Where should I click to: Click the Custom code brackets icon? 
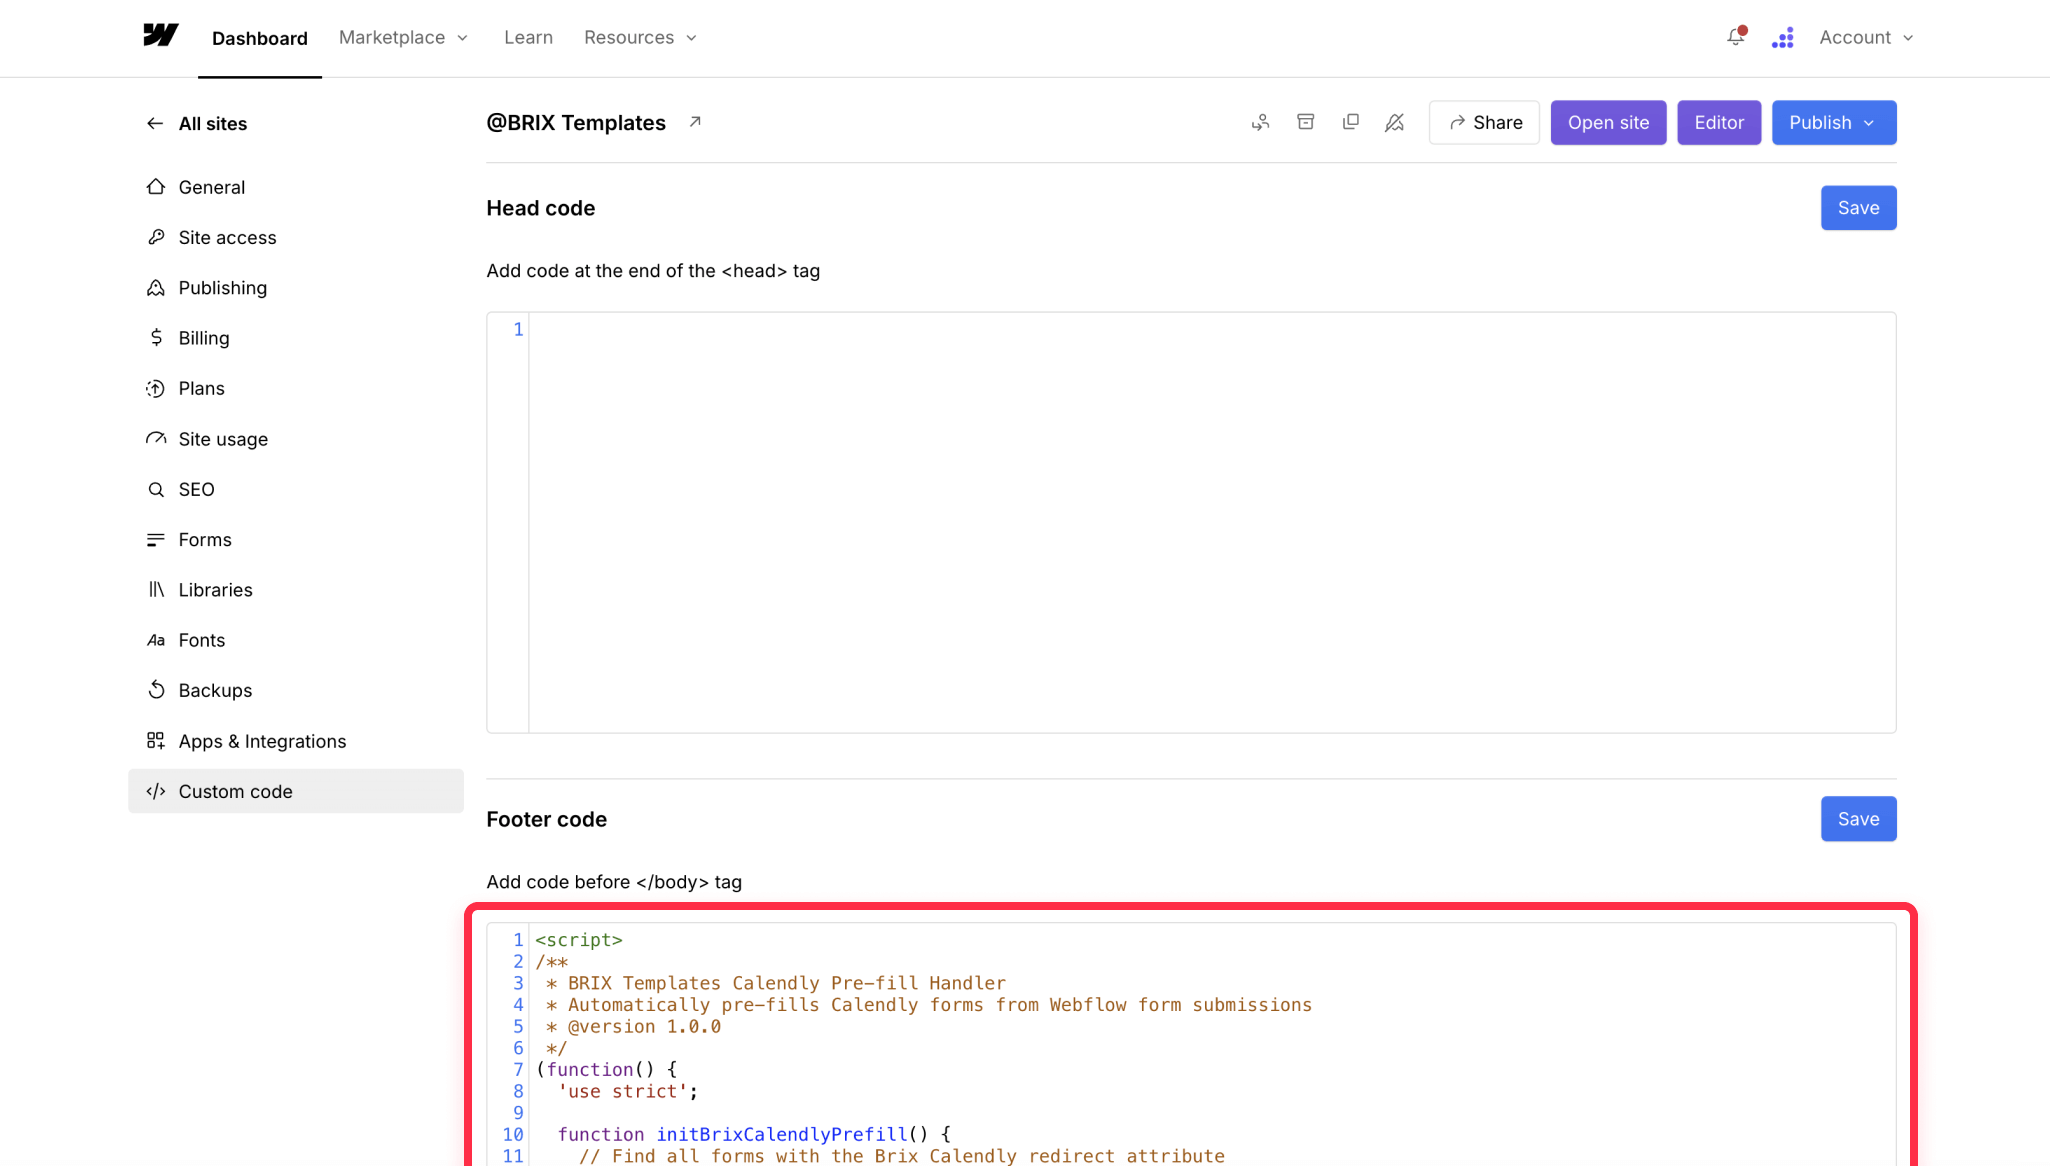(155, 791)
